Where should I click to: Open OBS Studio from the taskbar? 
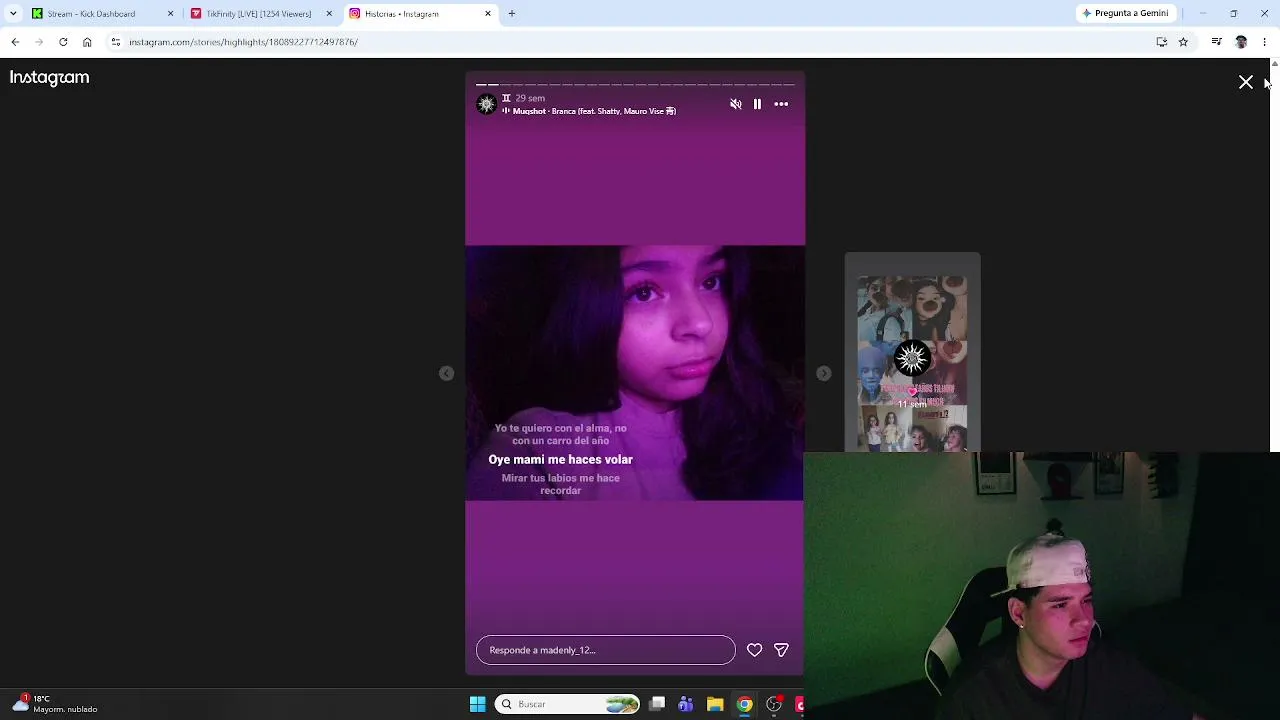click(774, 704)
